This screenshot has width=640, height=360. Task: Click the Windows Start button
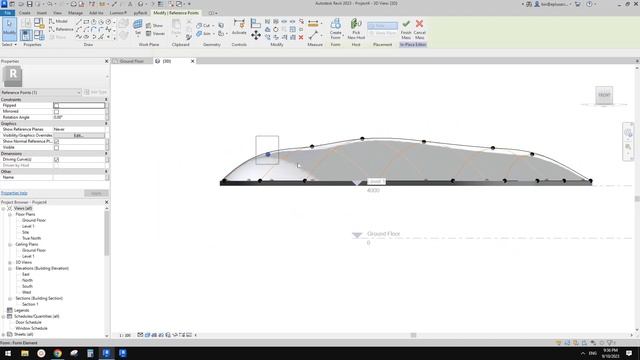pyautogui.click(x=8, y=353)
